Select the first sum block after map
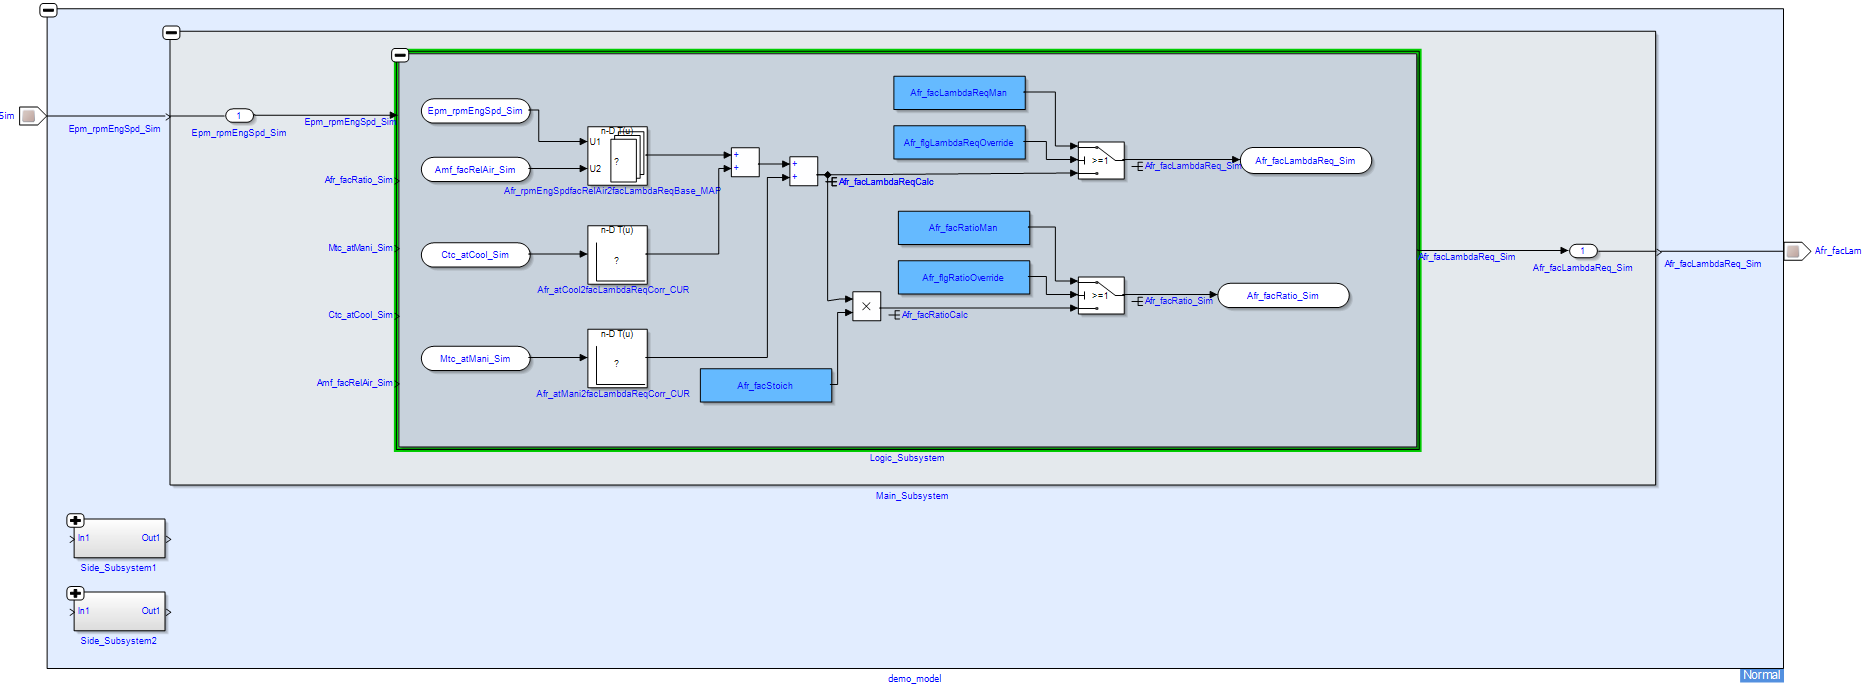 tap(745, 162)
